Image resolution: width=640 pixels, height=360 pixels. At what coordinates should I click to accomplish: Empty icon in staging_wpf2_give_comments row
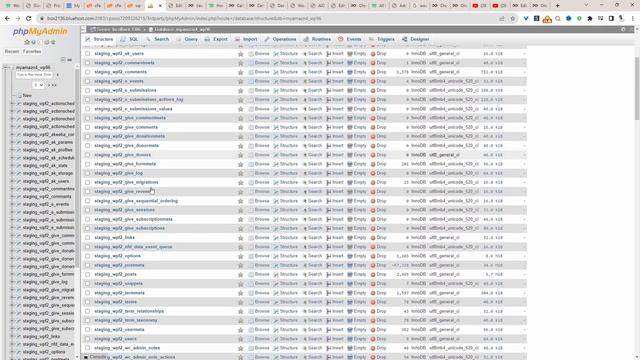coord(350,127)
